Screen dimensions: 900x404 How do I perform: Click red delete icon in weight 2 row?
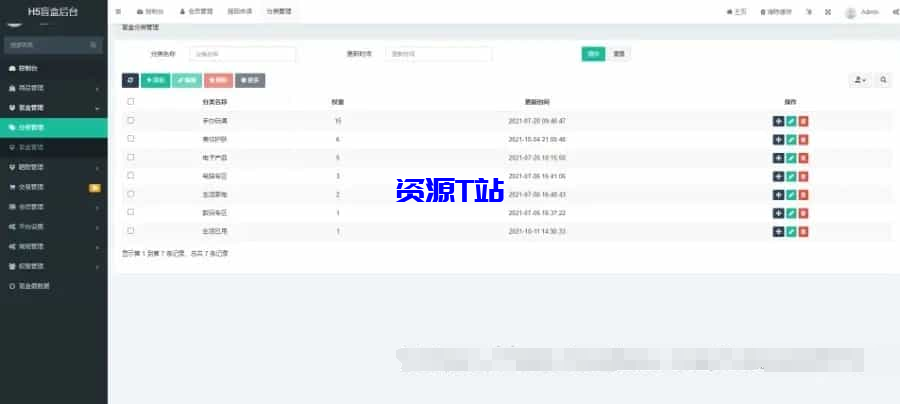804,195
